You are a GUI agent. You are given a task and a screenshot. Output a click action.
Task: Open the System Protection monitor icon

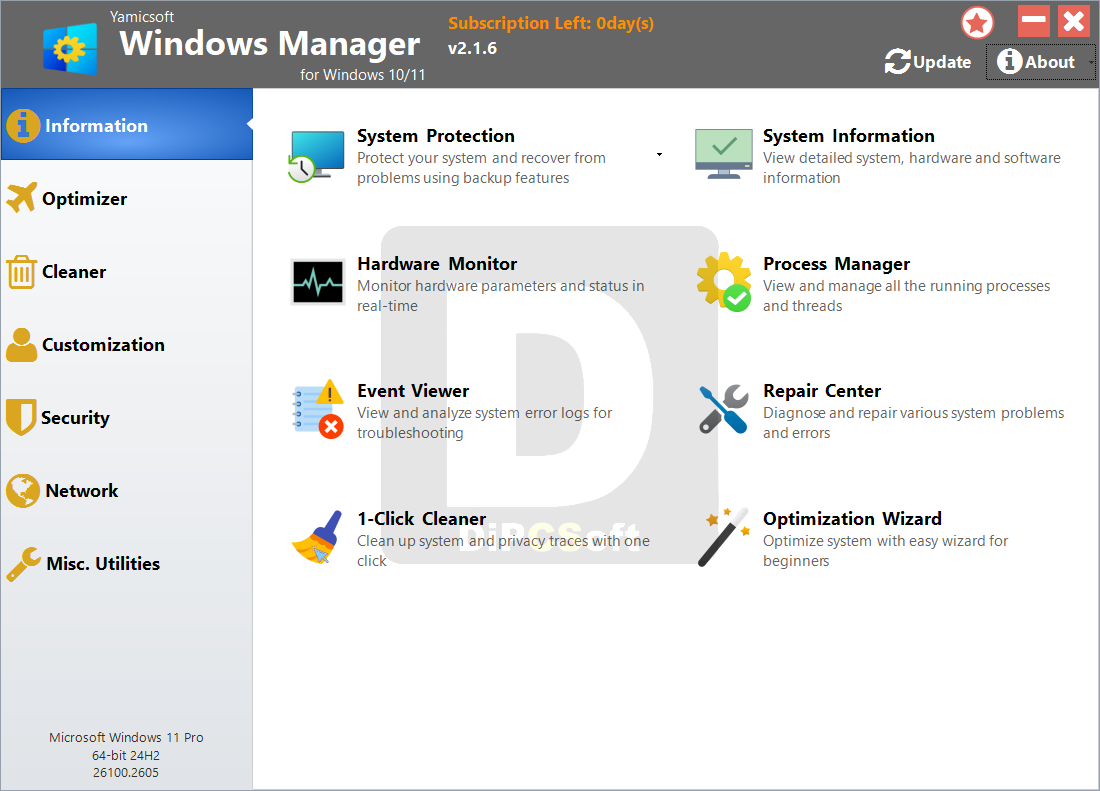coord(316,156)
